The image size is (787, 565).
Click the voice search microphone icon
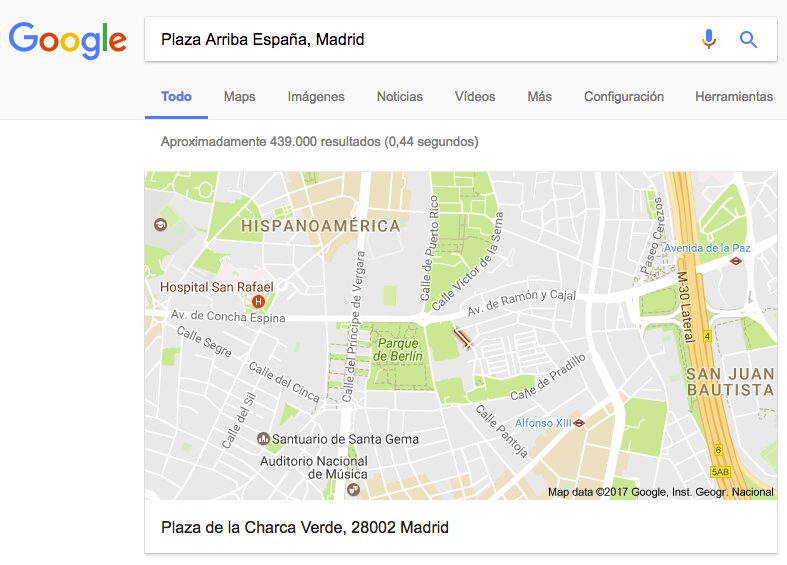tap(709, 39)
